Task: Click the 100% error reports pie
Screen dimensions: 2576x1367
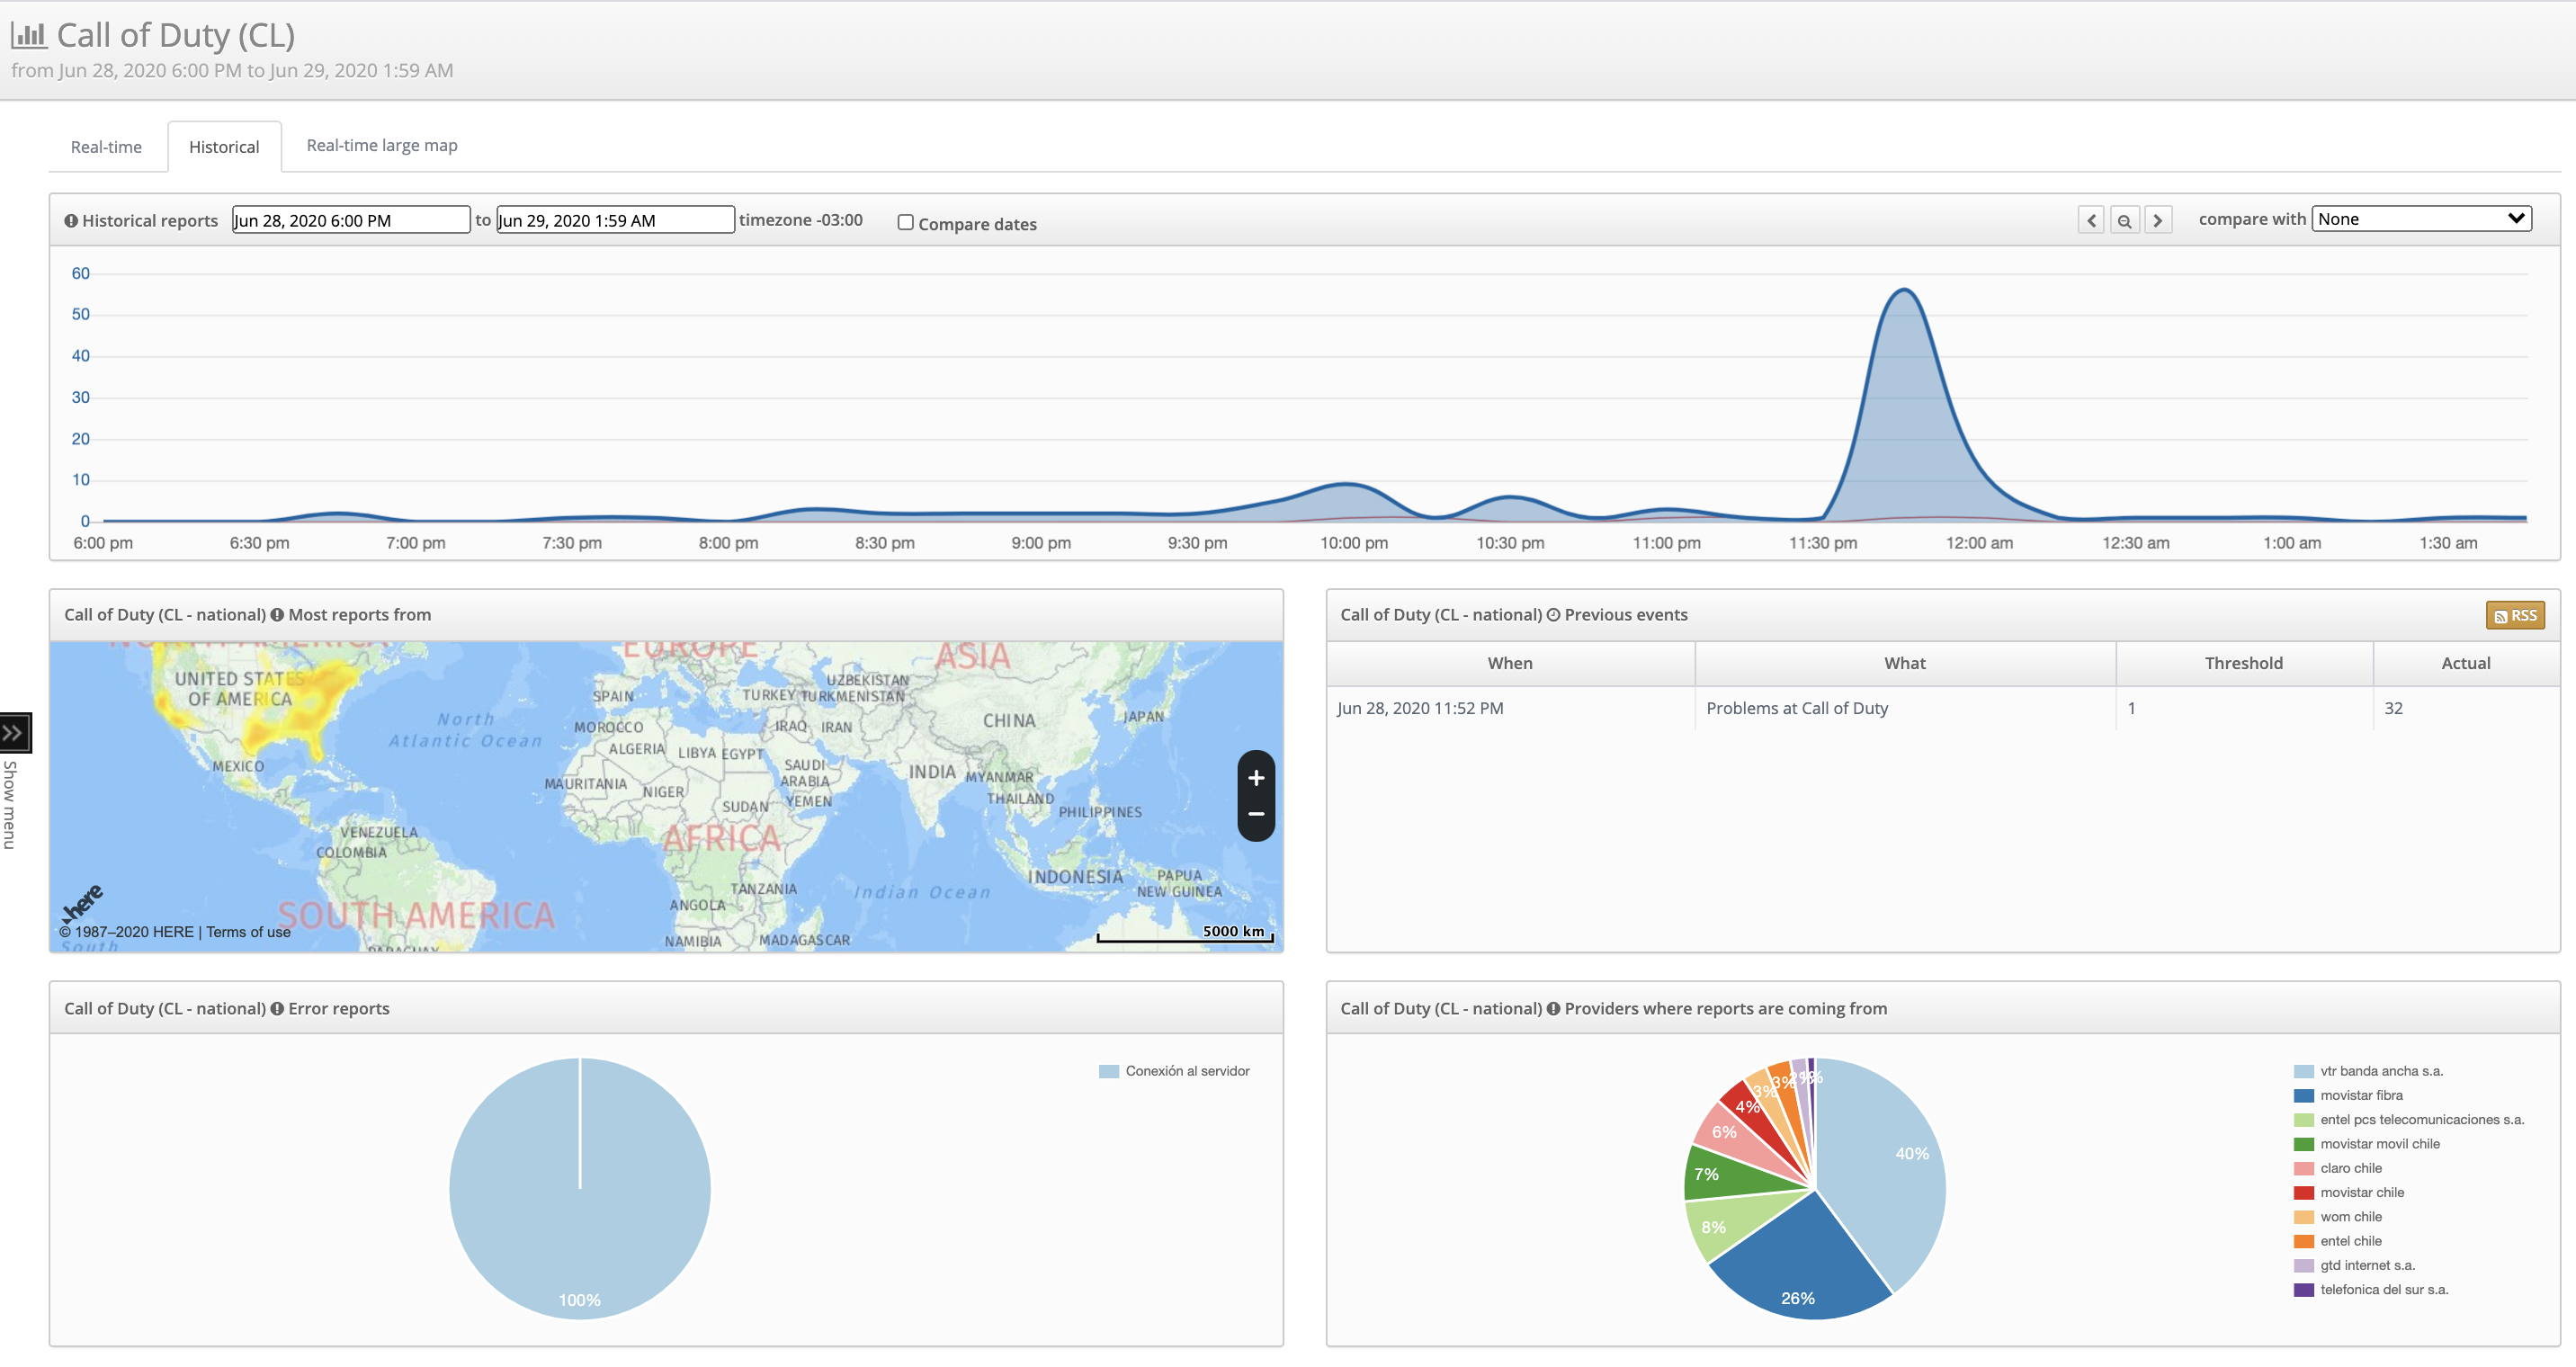Action: pos(580,1189)
